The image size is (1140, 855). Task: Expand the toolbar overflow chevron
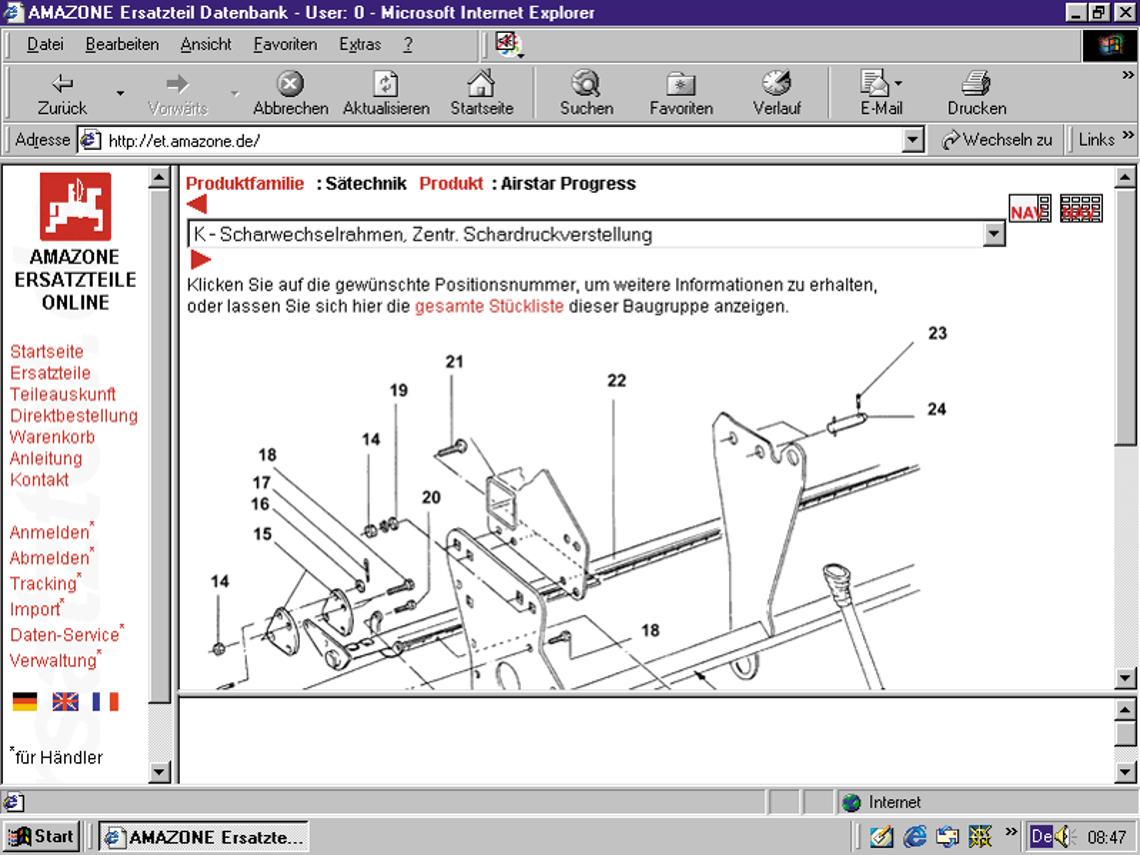pos(1128,75)
